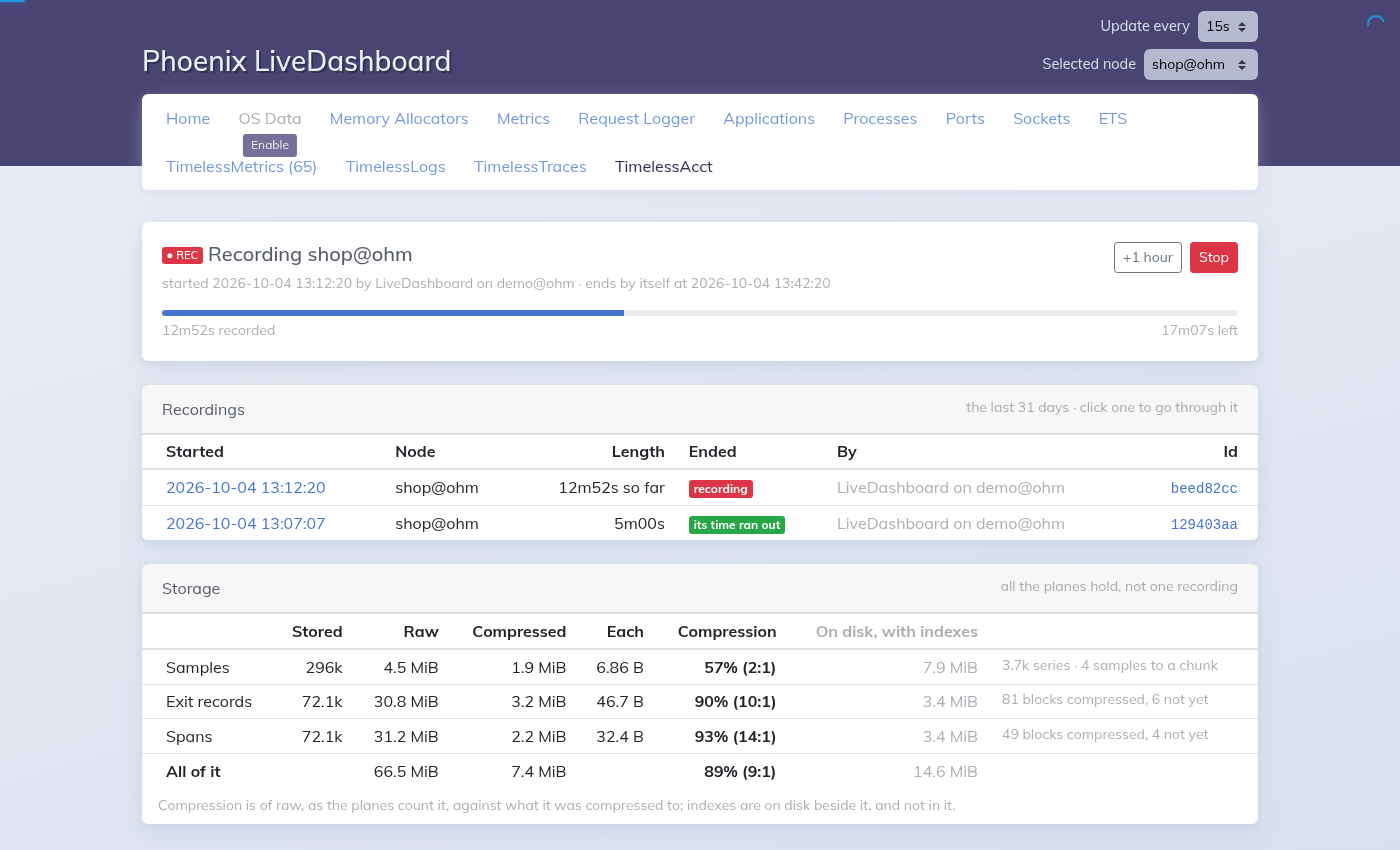This screenshot has width=1400, height=850.
Task: Enable OS Data with the Enable button
Action: (270, 145)
